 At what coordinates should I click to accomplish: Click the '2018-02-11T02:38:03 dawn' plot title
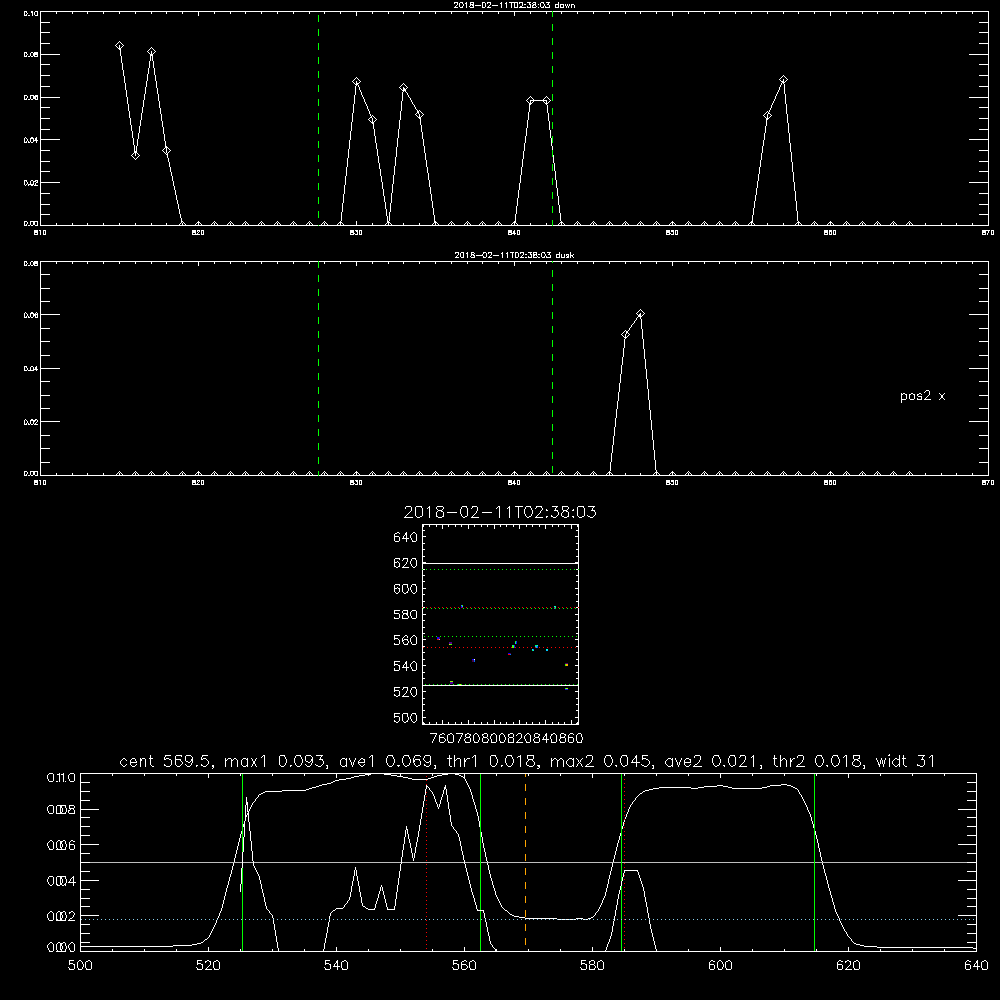coord(514,5)
